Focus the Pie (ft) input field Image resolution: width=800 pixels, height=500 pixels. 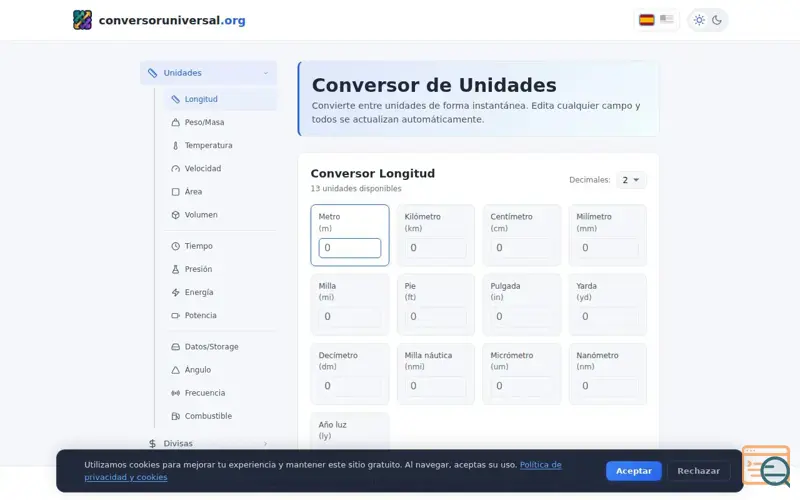point(436,317)
